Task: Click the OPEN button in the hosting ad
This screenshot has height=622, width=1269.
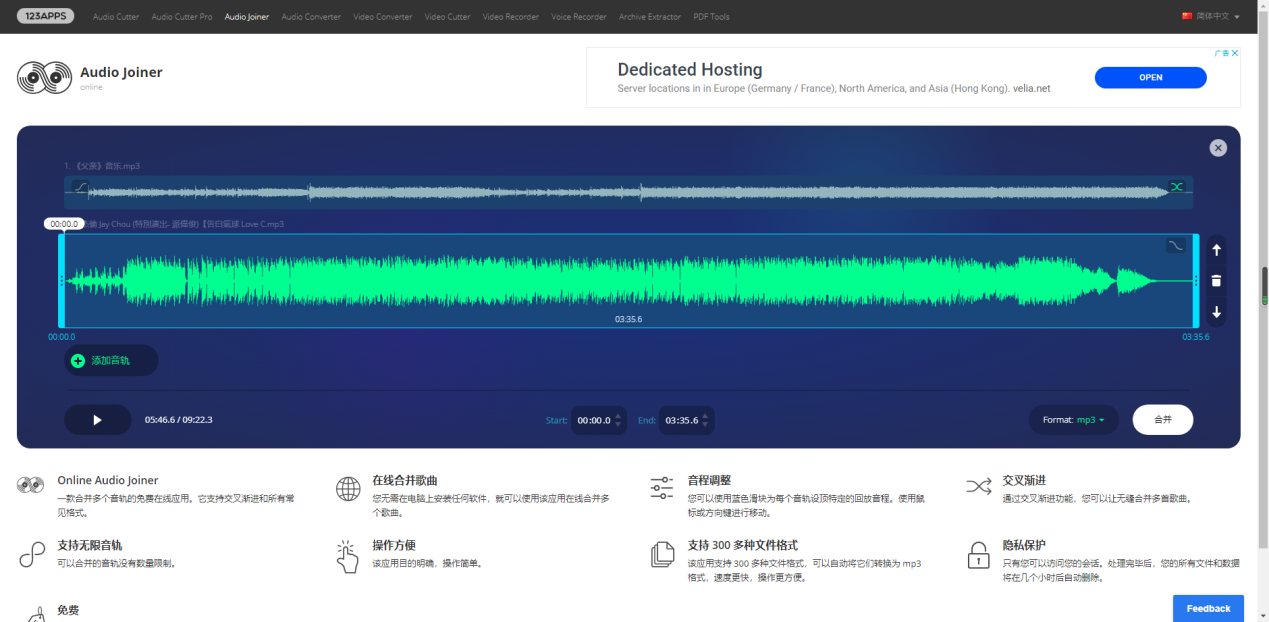Action: tap(1151, 77)
